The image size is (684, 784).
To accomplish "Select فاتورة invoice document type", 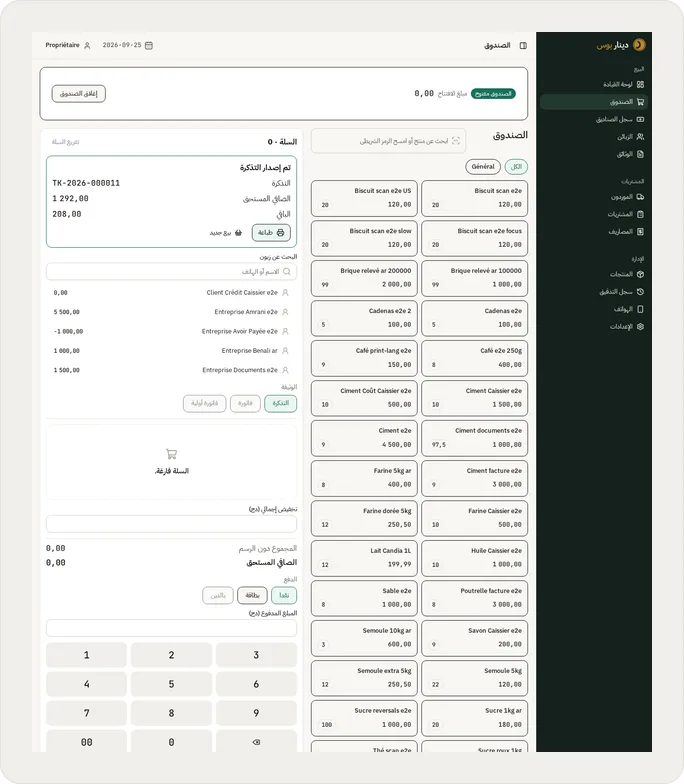I will (x=245, y=403).
